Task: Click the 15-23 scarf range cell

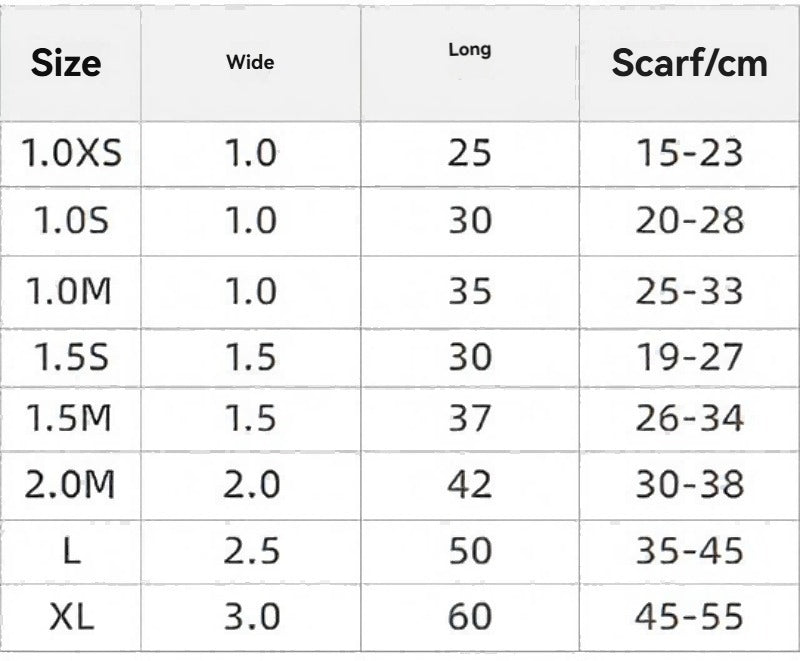Action: click(x=689, y=154)
